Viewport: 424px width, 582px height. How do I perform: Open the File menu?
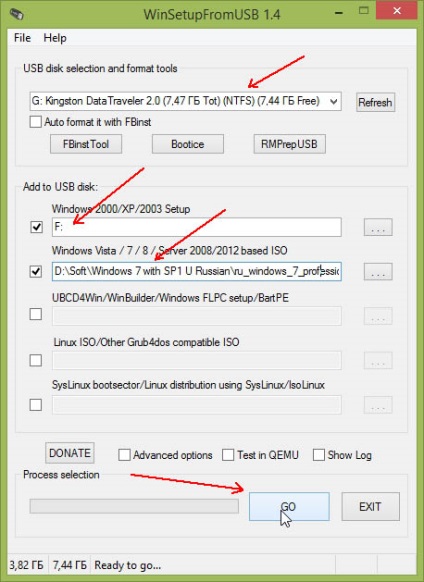click(22, 38)
